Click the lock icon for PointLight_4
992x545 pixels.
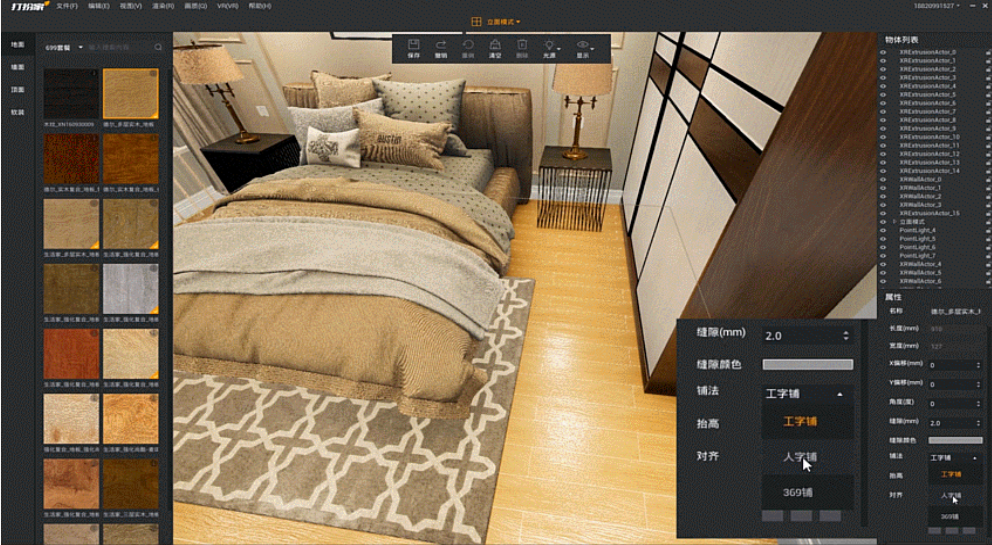click(x=987, y=230)
